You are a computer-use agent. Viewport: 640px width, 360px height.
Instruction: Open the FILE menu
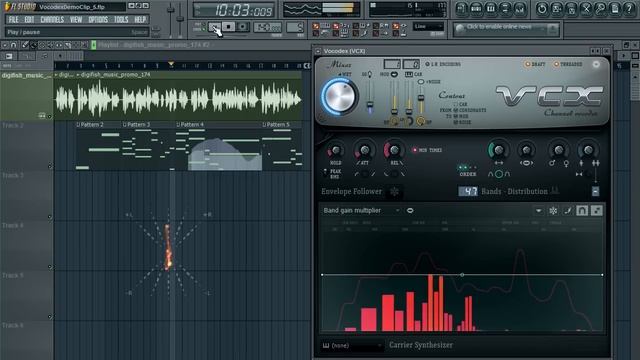click(13, 20)
